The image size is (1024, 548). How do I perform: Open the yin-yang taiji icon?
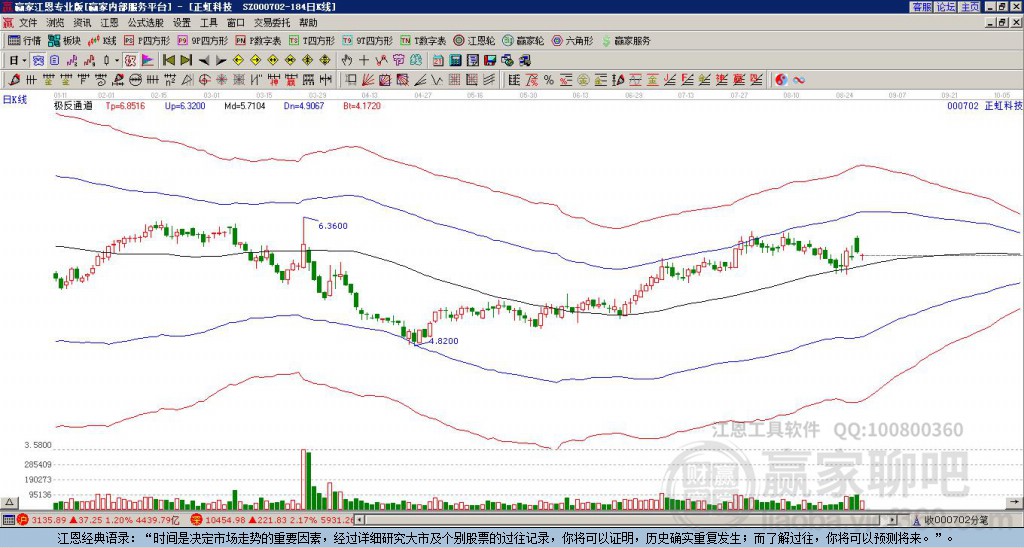[x=781, y=80]
